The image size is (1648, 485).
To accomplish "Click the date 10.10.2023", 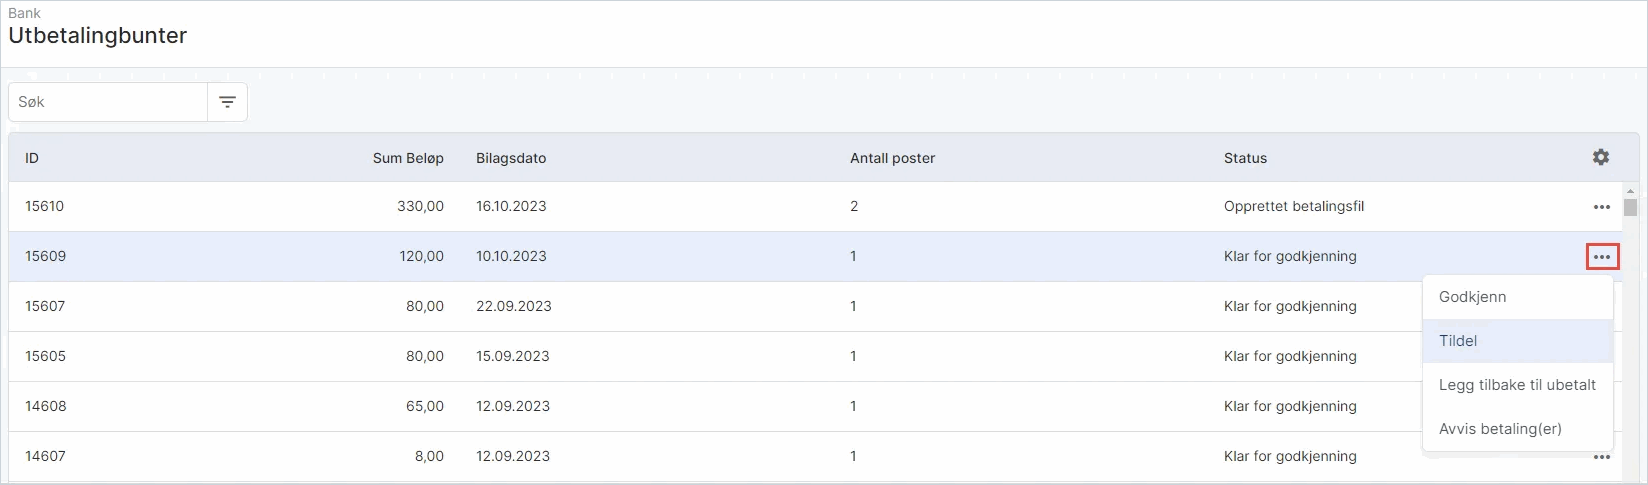I will (x=511, y=256).
